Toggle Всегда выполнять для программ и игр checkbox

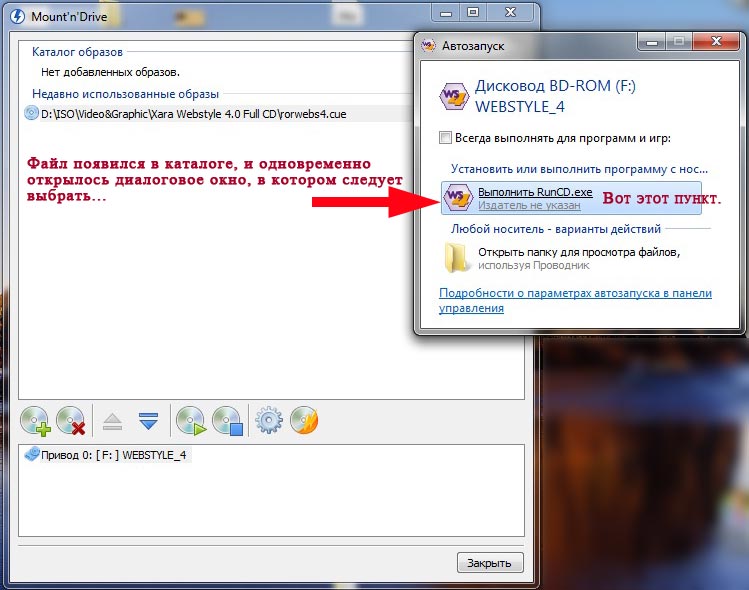(x=445, y=138)
